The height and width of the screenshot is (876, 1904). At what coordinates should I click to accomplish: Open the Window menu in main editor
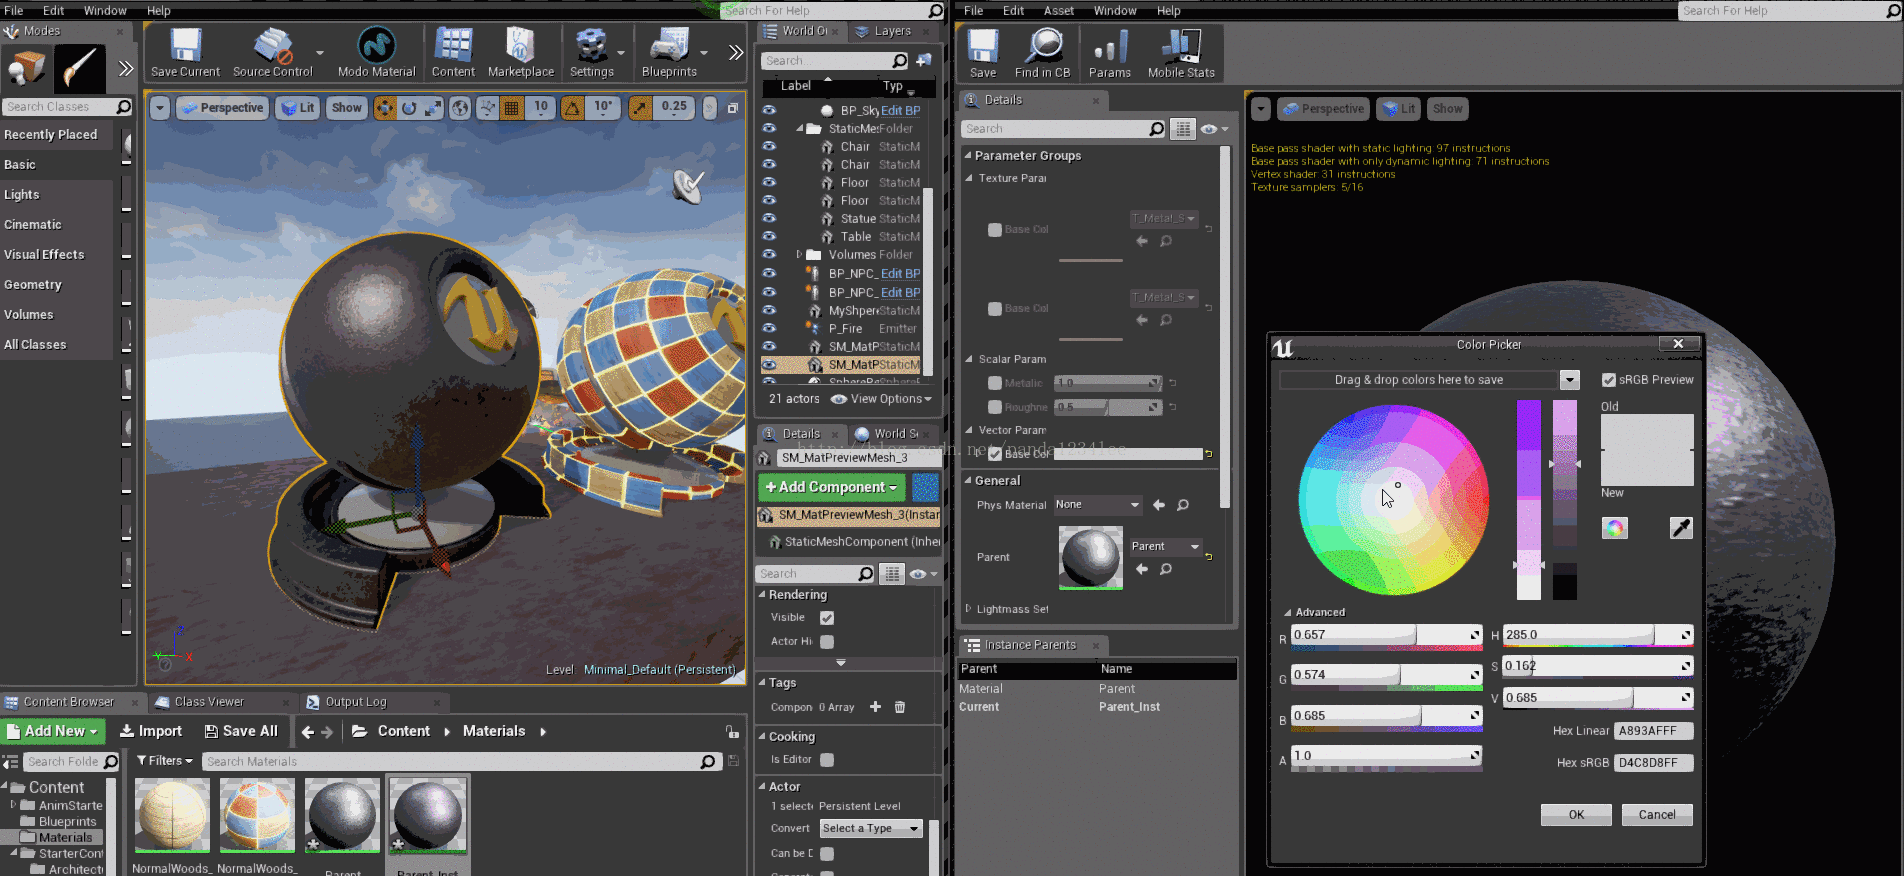[105, 11]
